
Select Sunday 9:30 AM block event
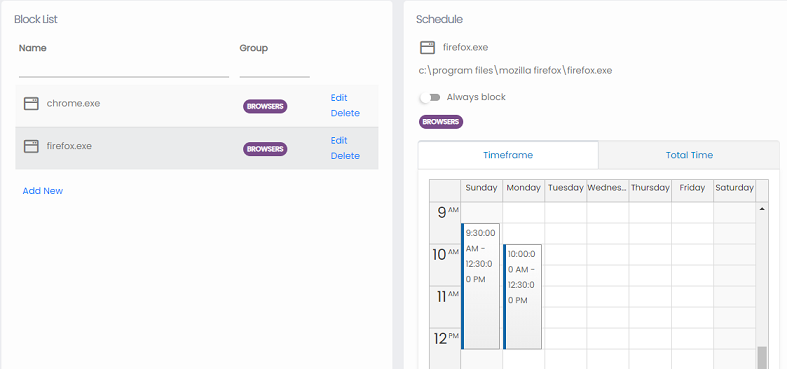(480, 286)
